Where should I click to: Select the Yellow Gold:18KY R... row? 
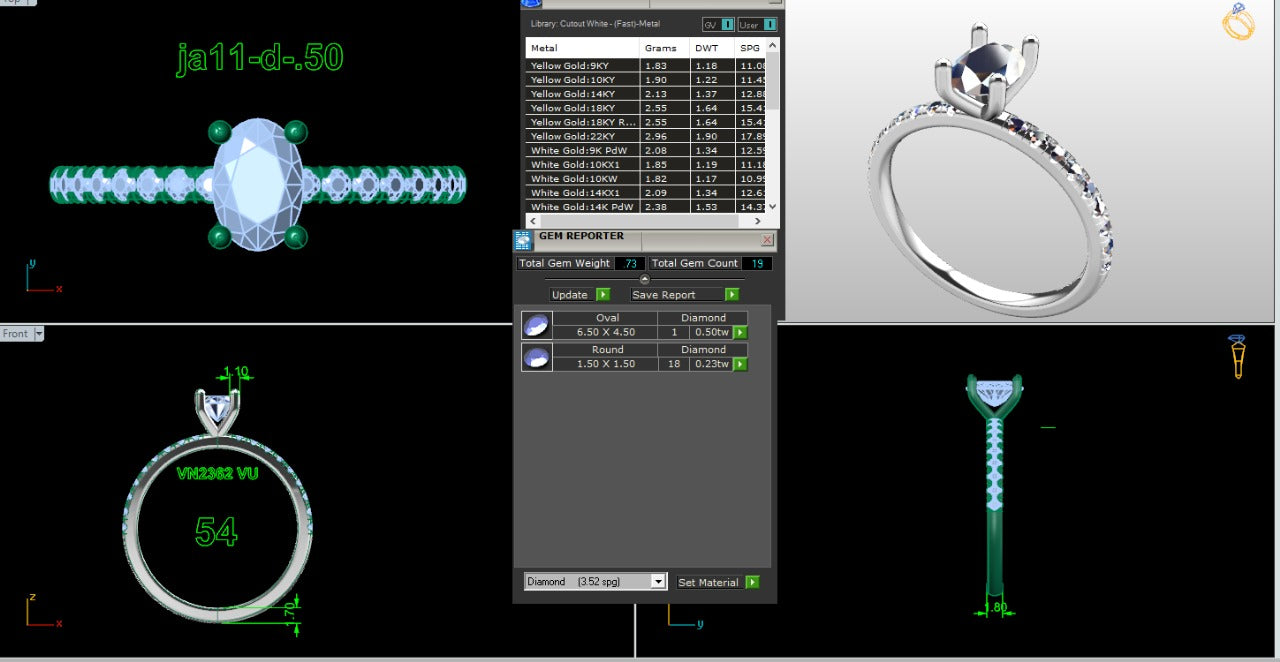point(646,122)
